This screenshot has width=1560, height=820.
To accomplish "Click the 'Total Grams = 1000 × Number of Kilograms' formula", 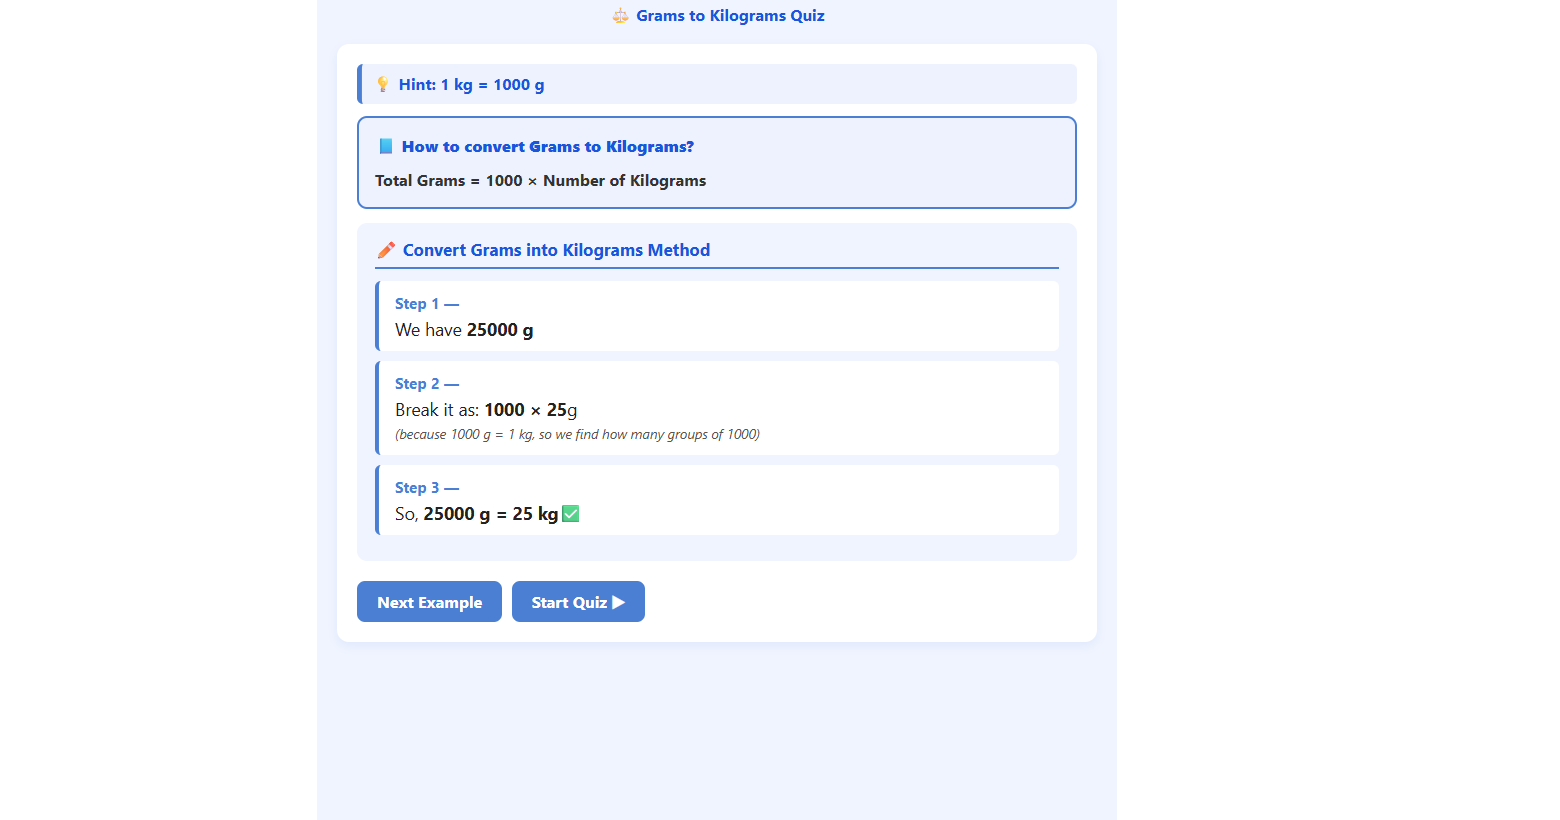I will click(x=540, y=181).
